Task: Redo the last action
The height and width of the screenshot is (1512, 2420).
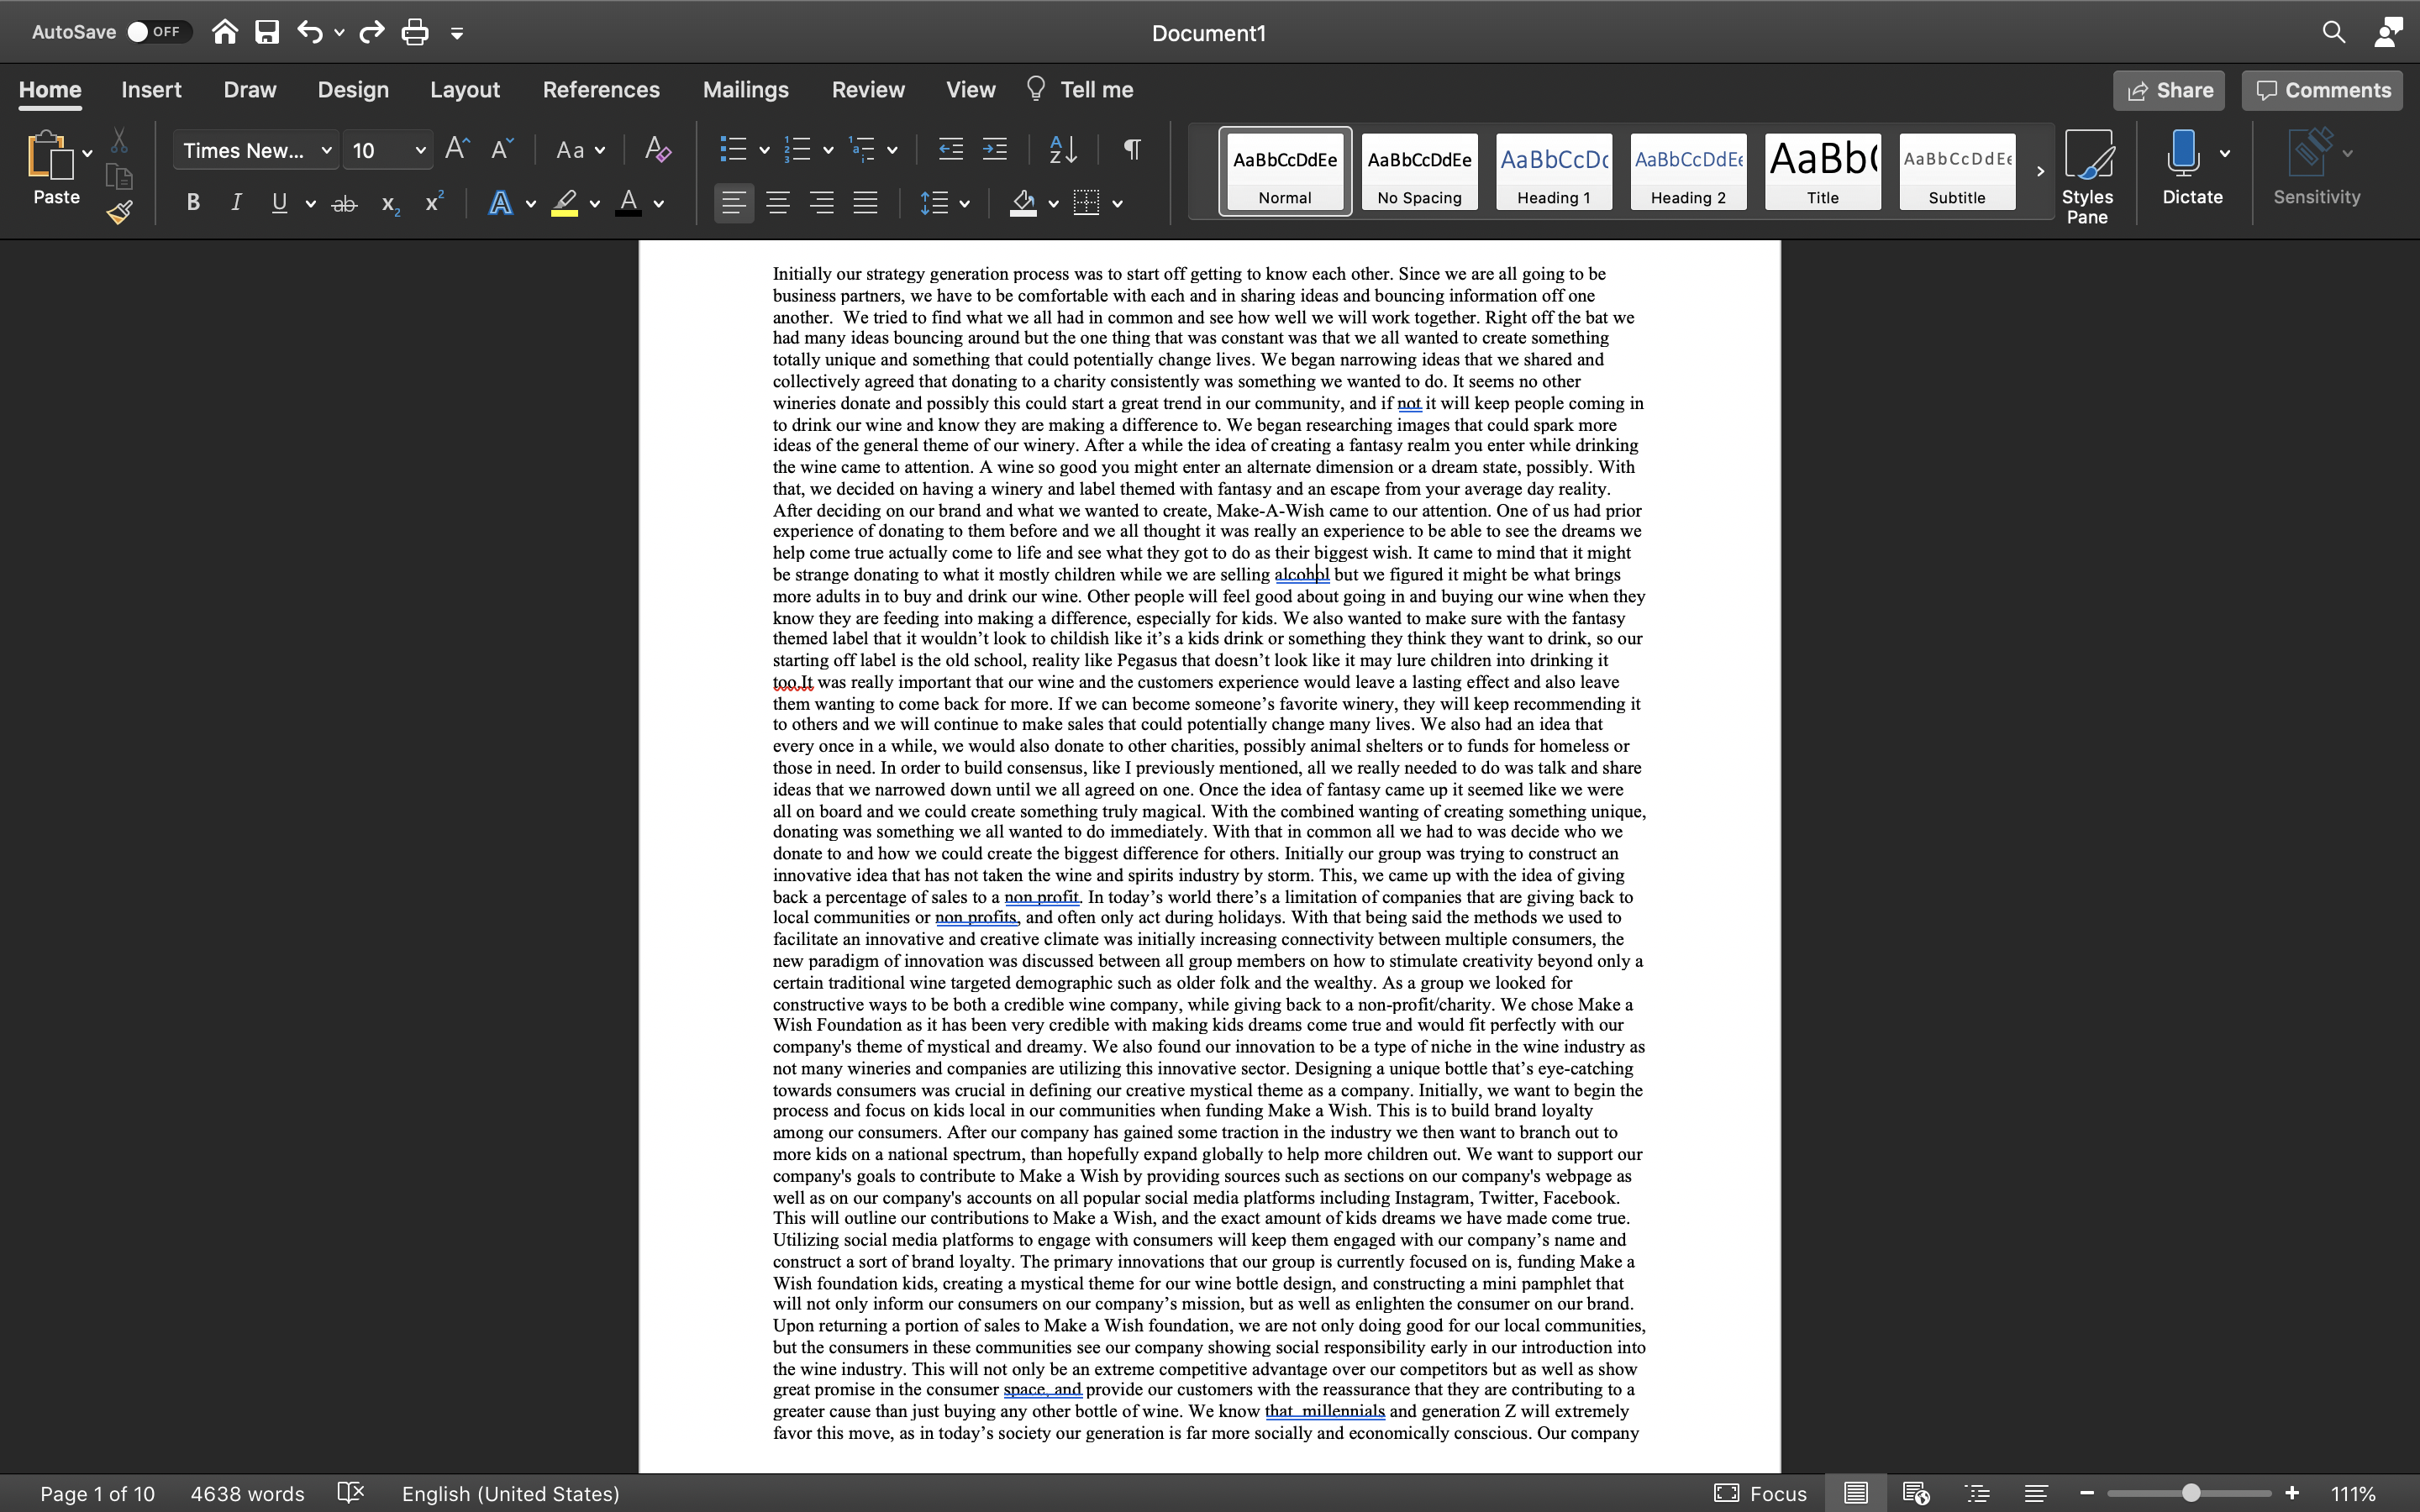Action: tap(372, 32)
